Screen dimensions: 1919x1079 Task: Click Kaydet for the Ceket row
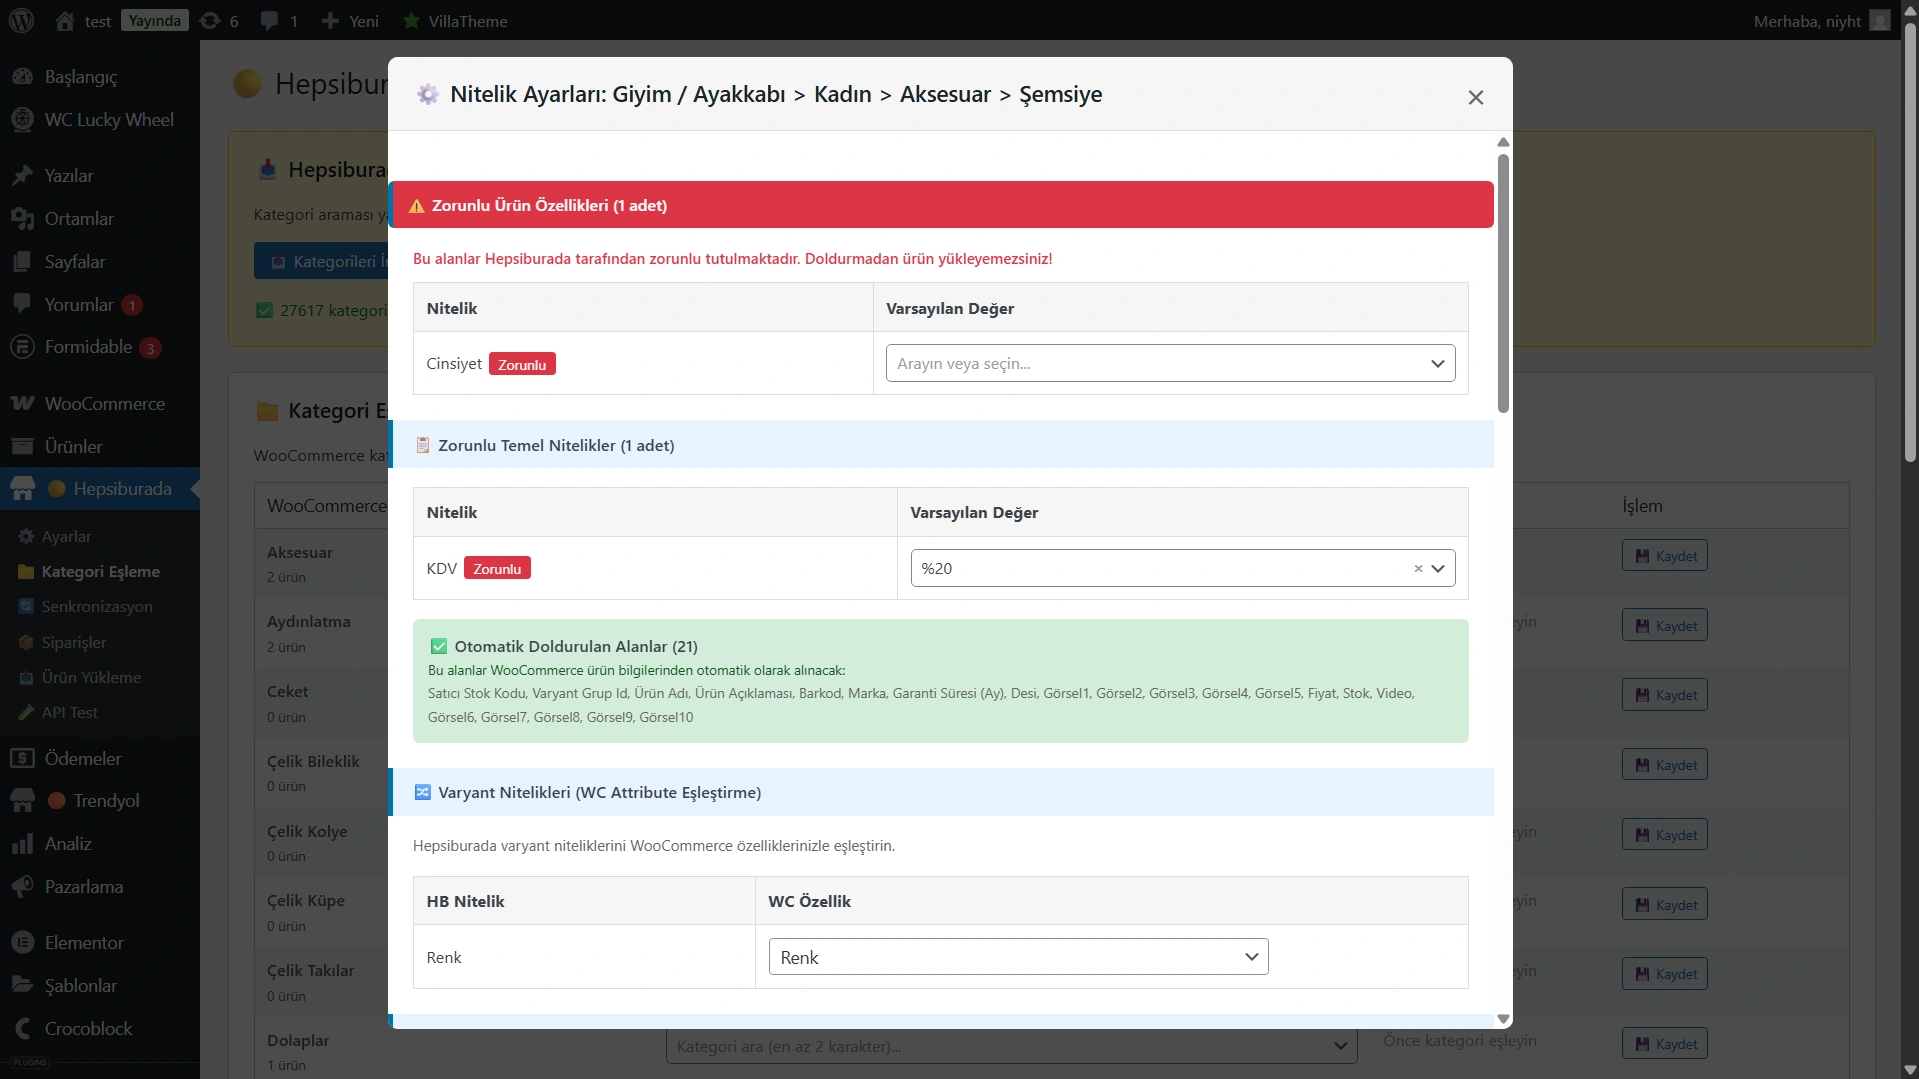[1664, 695]
